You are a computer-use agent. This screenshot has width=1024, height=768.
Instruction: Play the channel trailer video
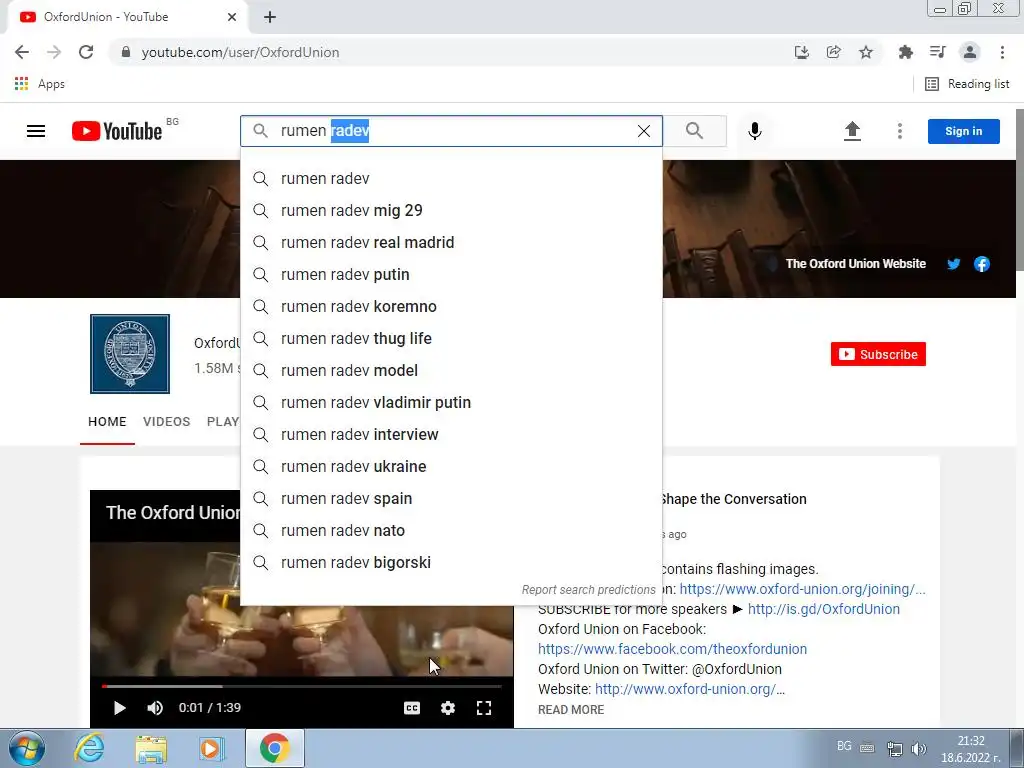pyautogui.click(x=119, y=708)
